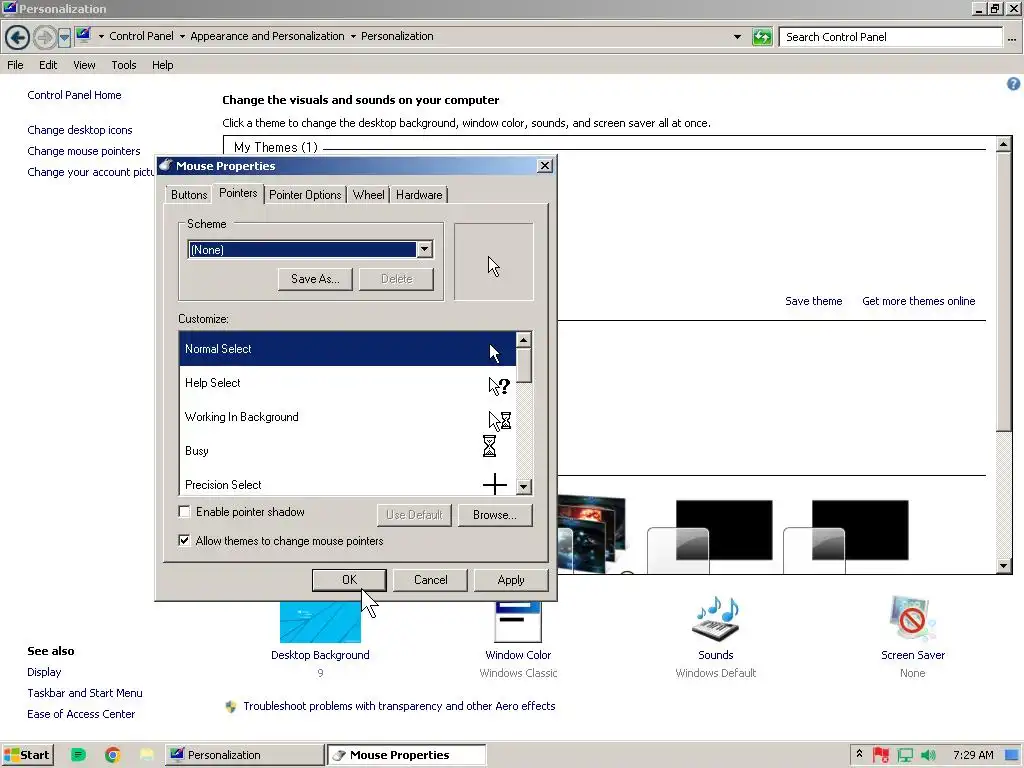The height and width of the screenshot is (768, 1024).
Task: Go to Control Panel Home
Action: (74, 95)
